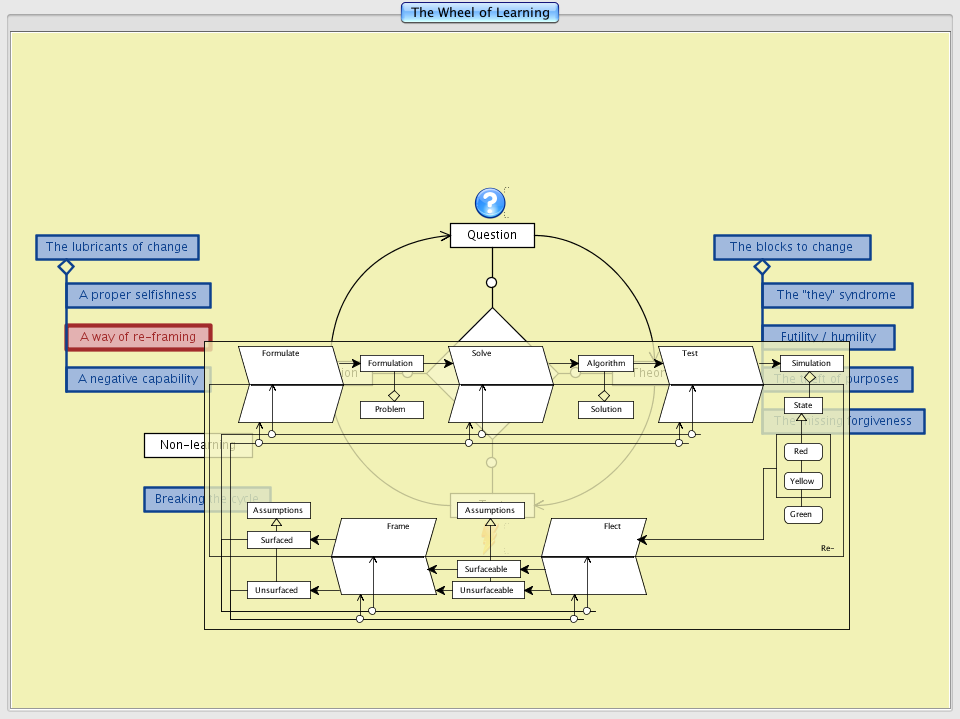
Task: Choose the Futility / humility item
Action: pos(828,337)
